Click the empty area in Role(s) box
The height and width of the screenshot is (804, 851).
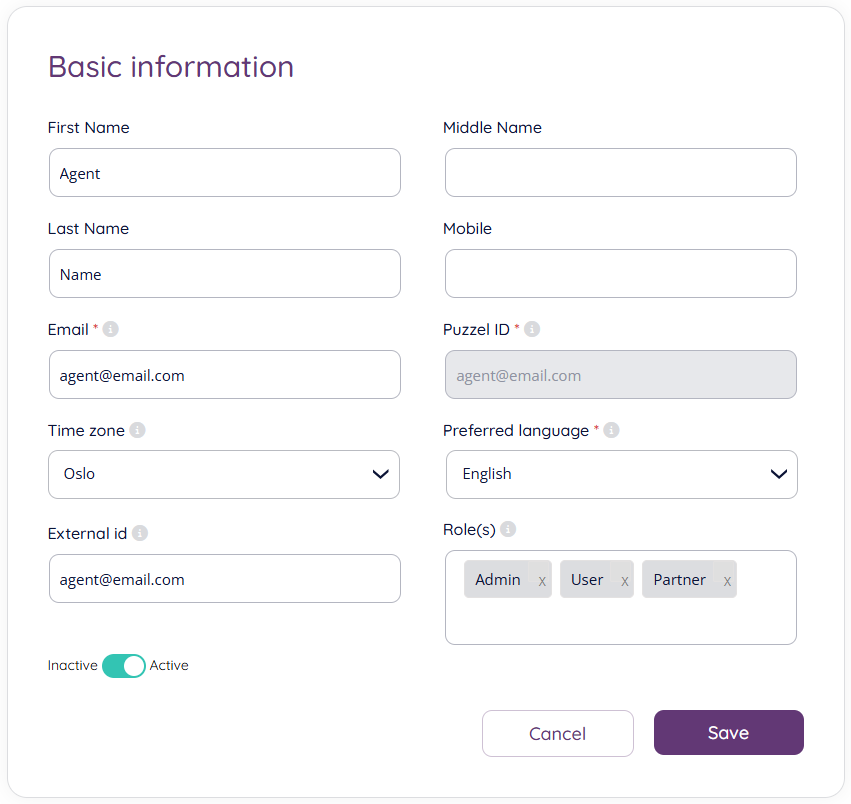pyautogui.click(x=620, y=621)
